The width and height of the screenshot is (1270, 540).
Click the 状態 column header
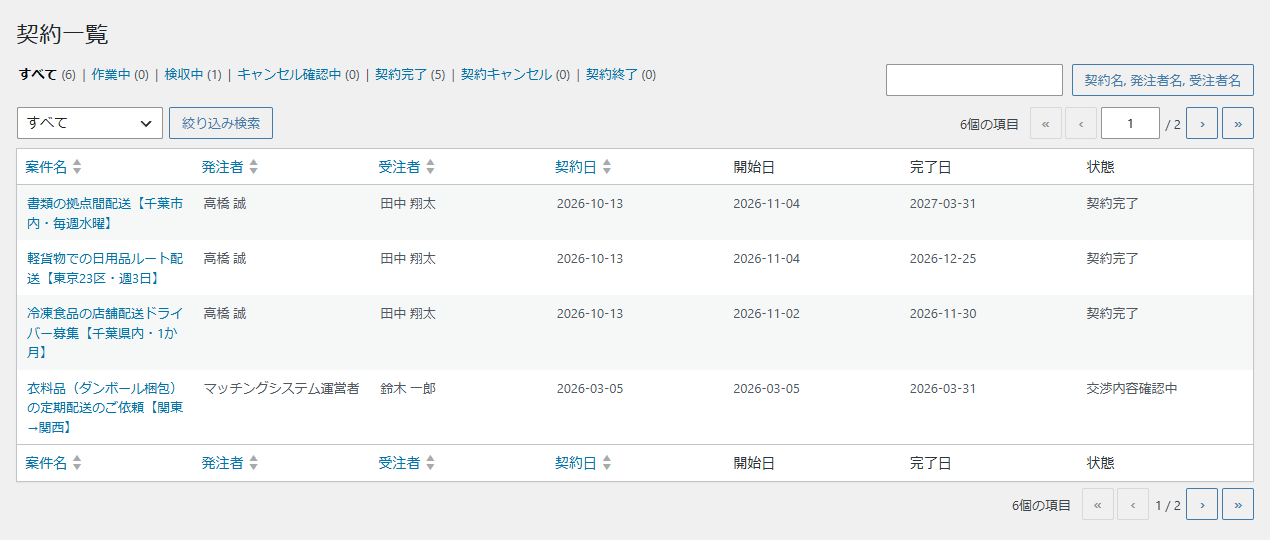pyautogui.click(x=1100, y=166)
